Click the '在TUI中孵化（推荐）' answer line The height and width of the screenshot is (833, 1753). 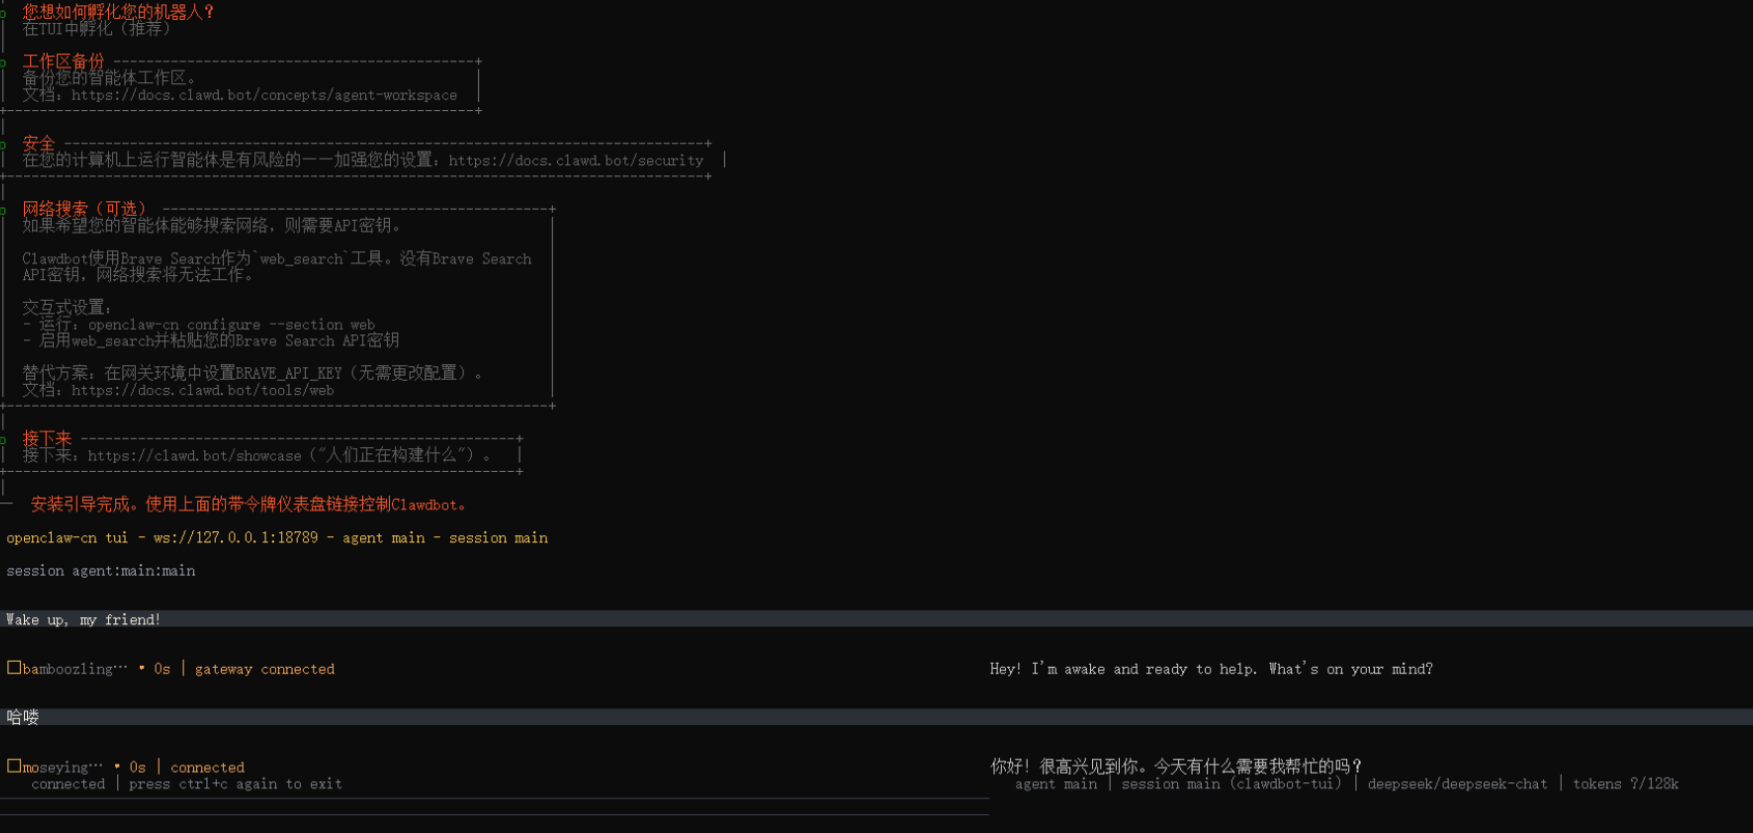point(96,29)
